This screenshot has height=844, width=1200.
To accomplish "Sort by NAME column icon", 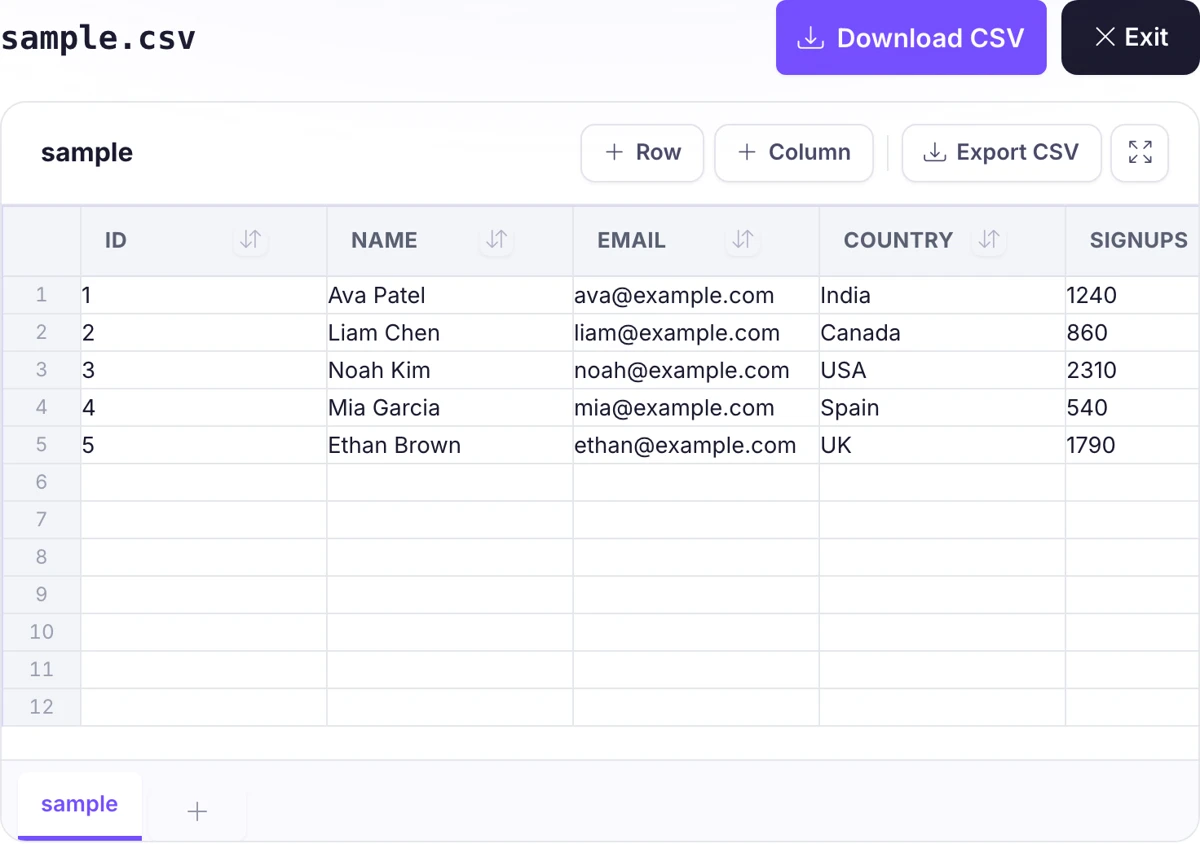I will pos(496,240).
